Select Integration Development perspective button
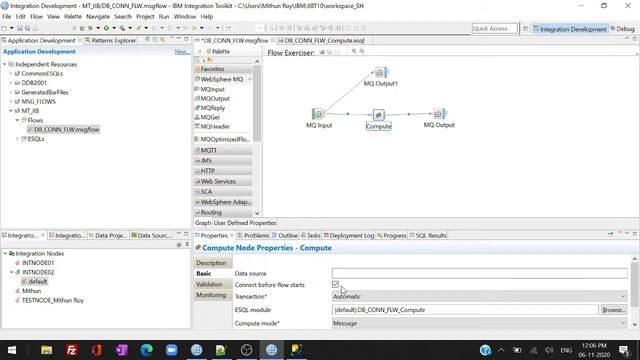The height and width of the screenshot is (360, 640). (x=570, y=29)
